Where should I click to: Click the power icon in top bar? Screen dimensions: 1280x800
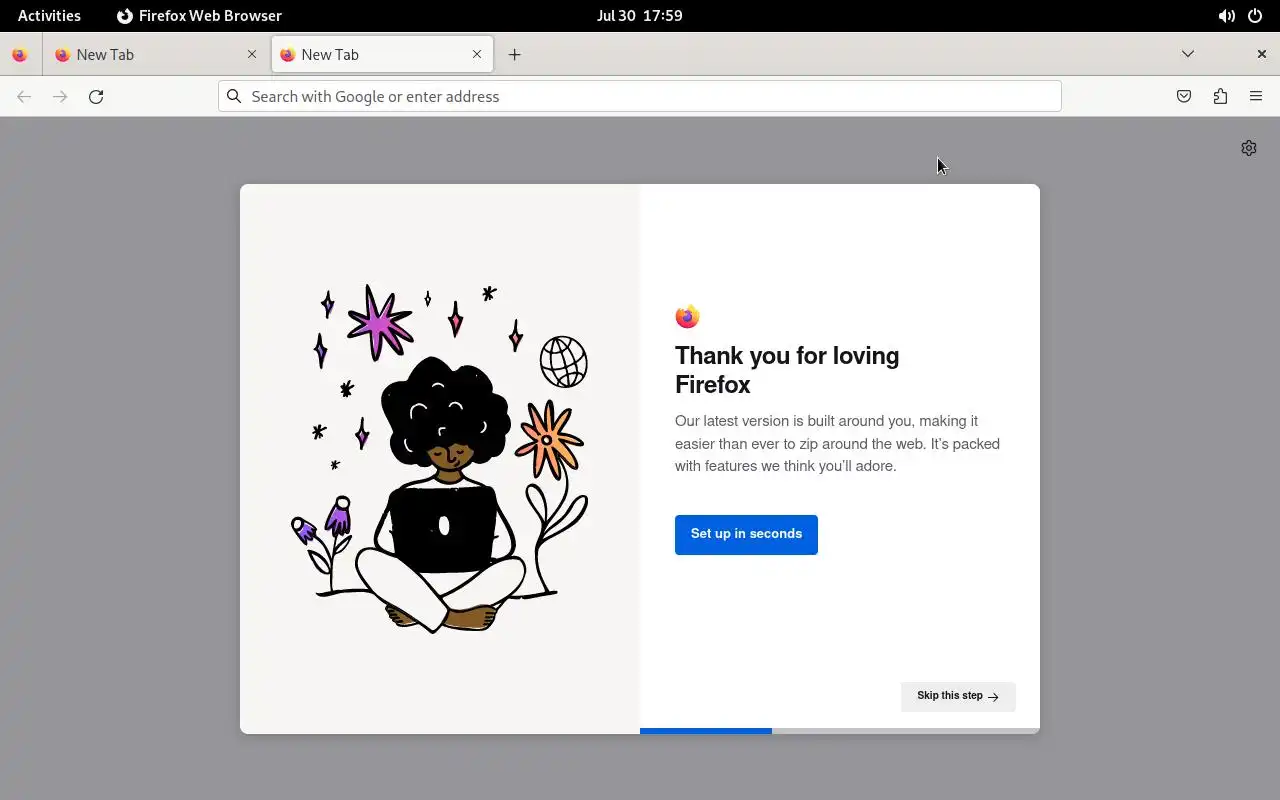[1255, 16]
